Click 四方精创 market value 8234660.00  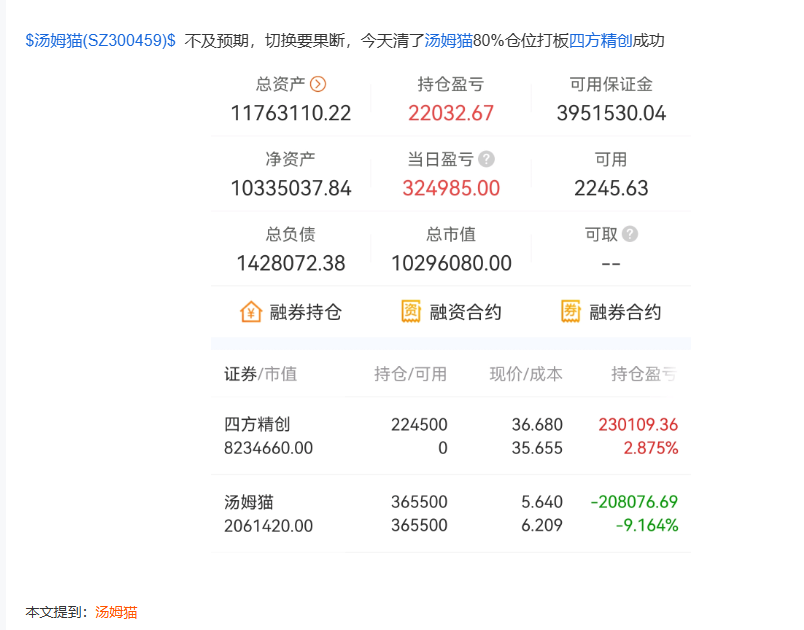point(268,448)
